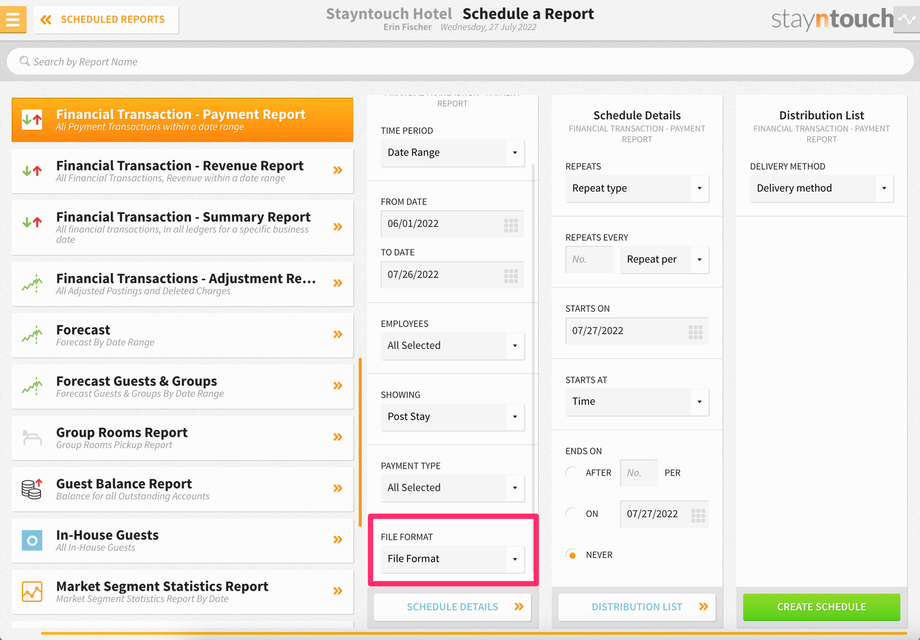Click the chevron beside Market Segment Statistics

[x=338, y=591]
